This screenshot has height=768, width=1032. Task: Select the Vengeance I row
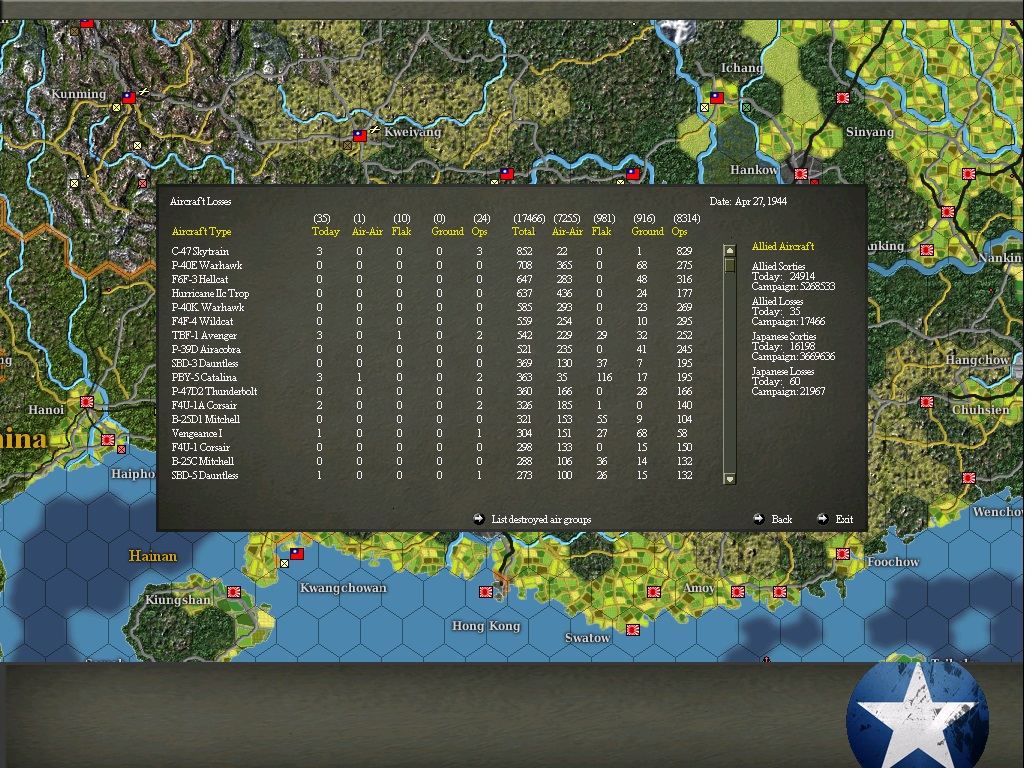click(434, 433)
